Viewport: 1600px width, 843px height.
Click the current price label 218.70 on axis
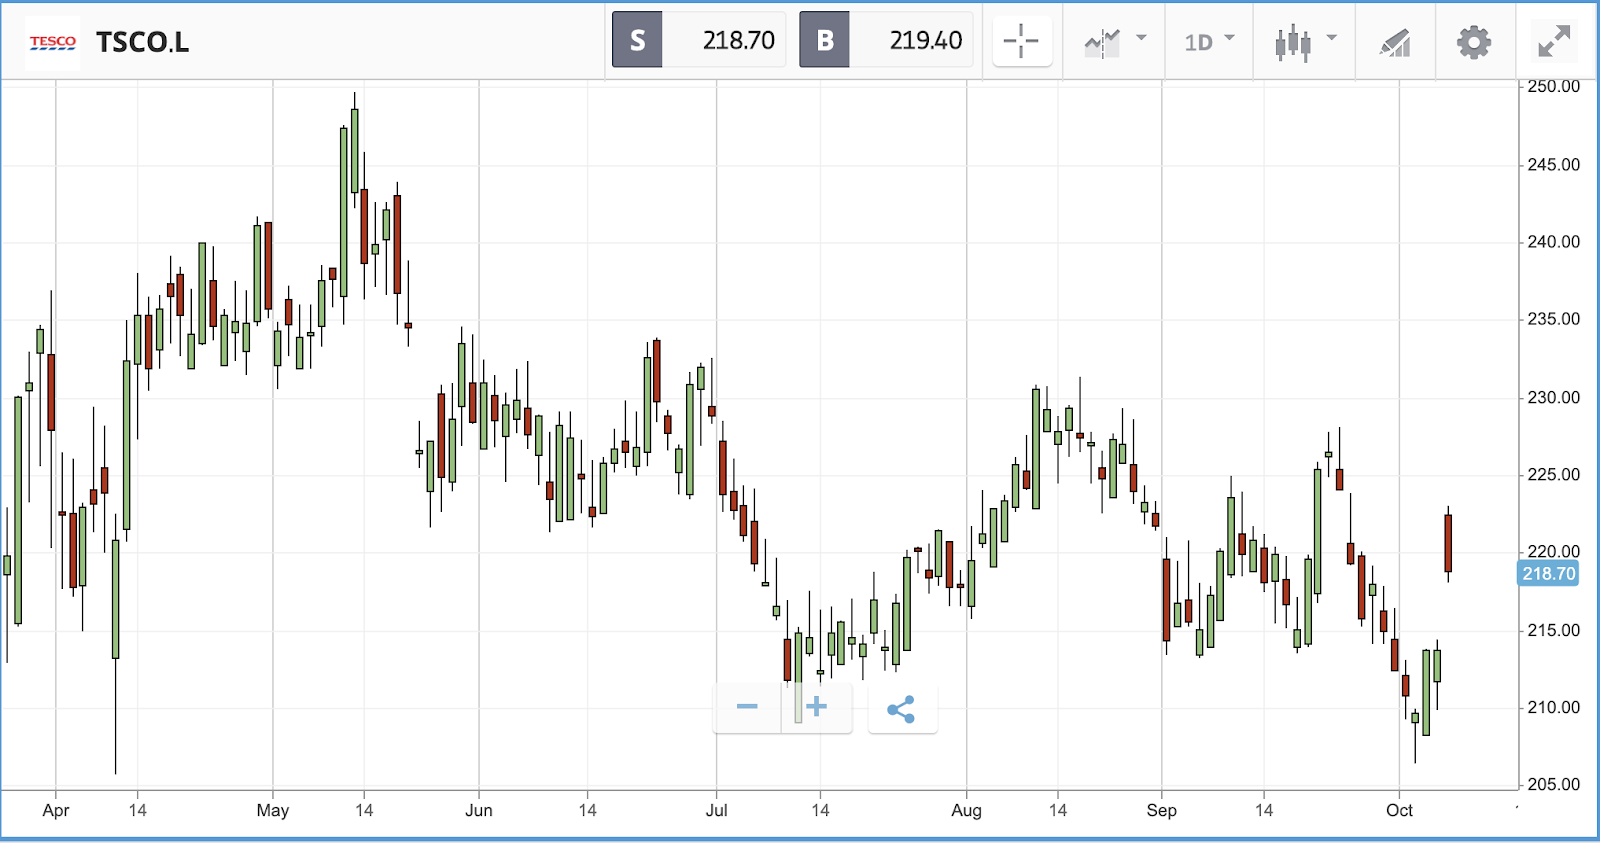pyautogui.click(x=1549, y=574)
